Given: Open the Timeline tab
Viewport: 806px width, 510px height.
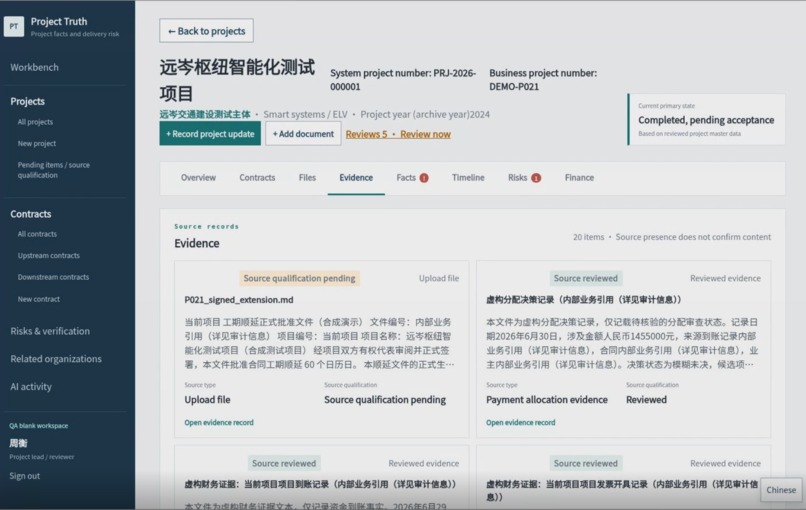Looking at the screenshot, I should [468, 177].
